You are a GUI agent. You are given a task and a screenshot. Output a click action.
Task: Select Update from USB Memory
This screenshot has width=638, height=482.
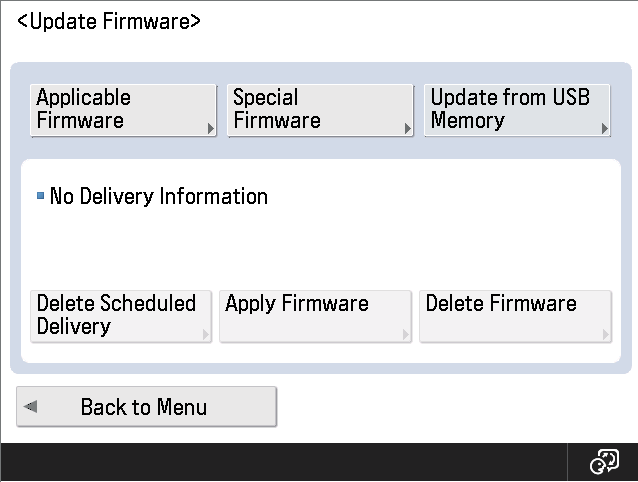(517, 110)
